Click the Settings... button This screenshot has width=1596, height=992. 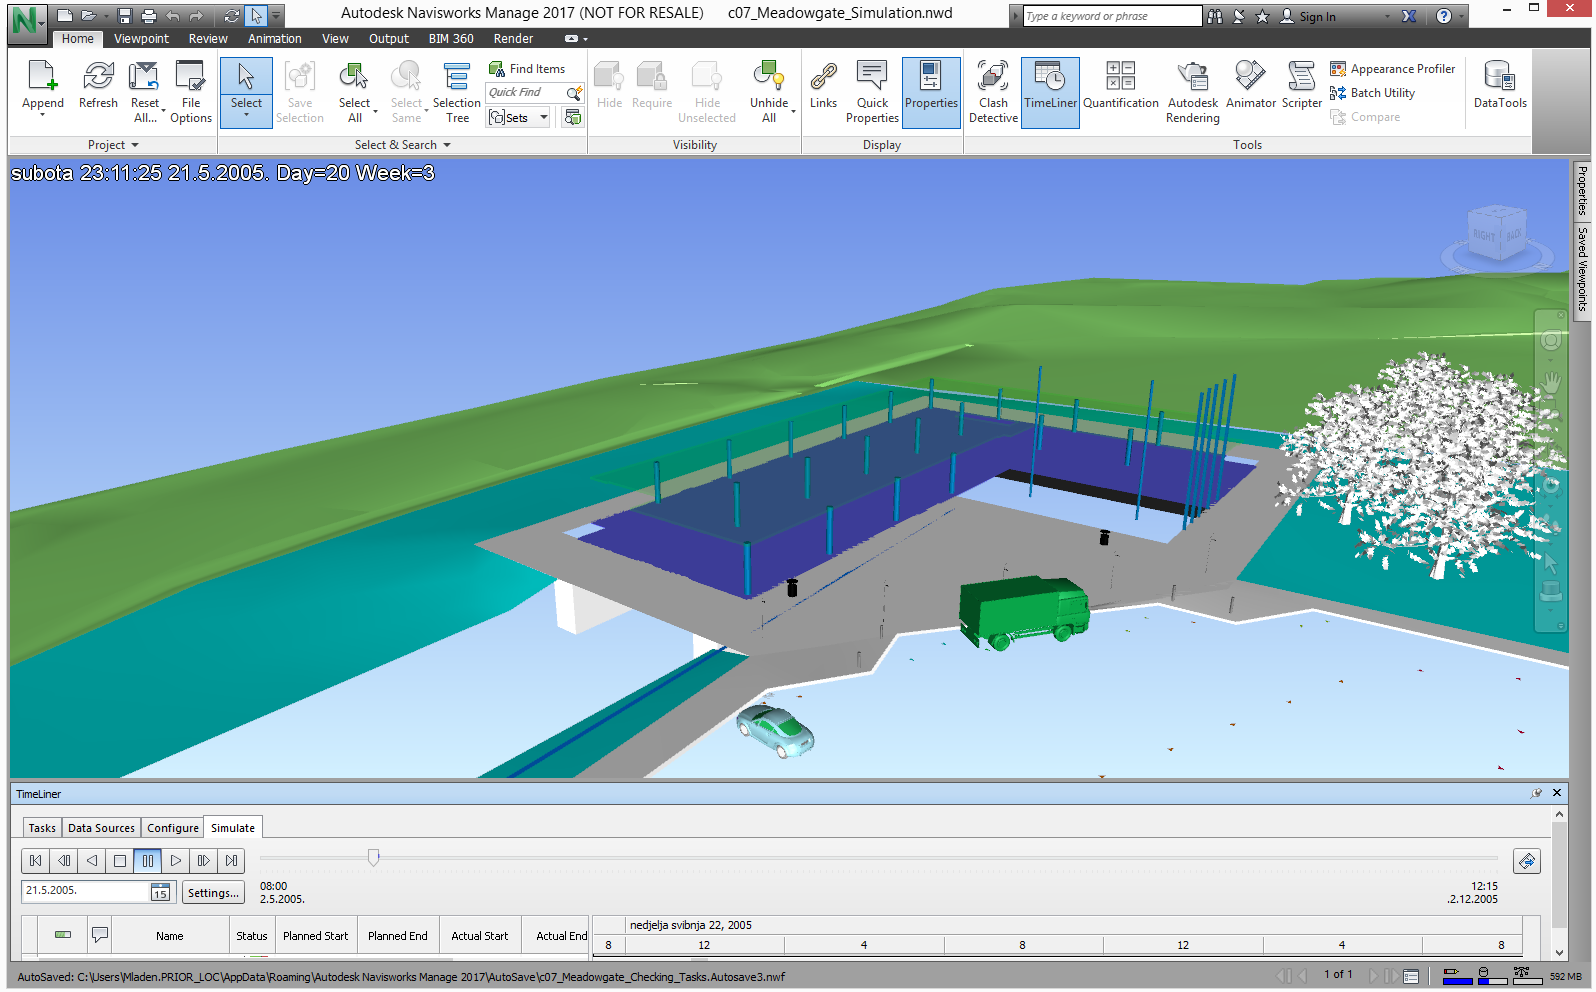pos(213,893)
